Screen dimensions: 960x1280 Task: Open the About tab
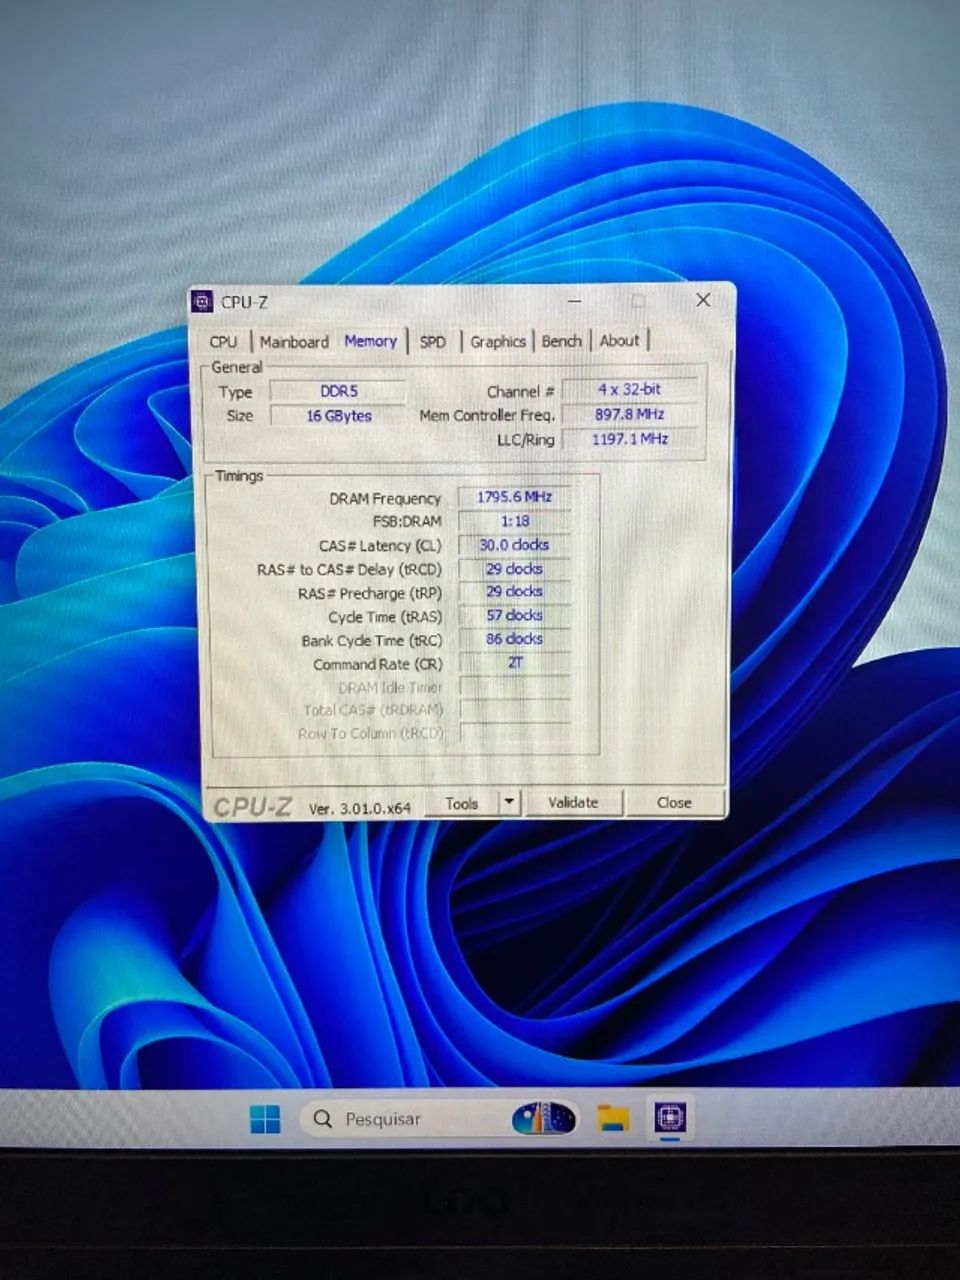tap(620, 340)
